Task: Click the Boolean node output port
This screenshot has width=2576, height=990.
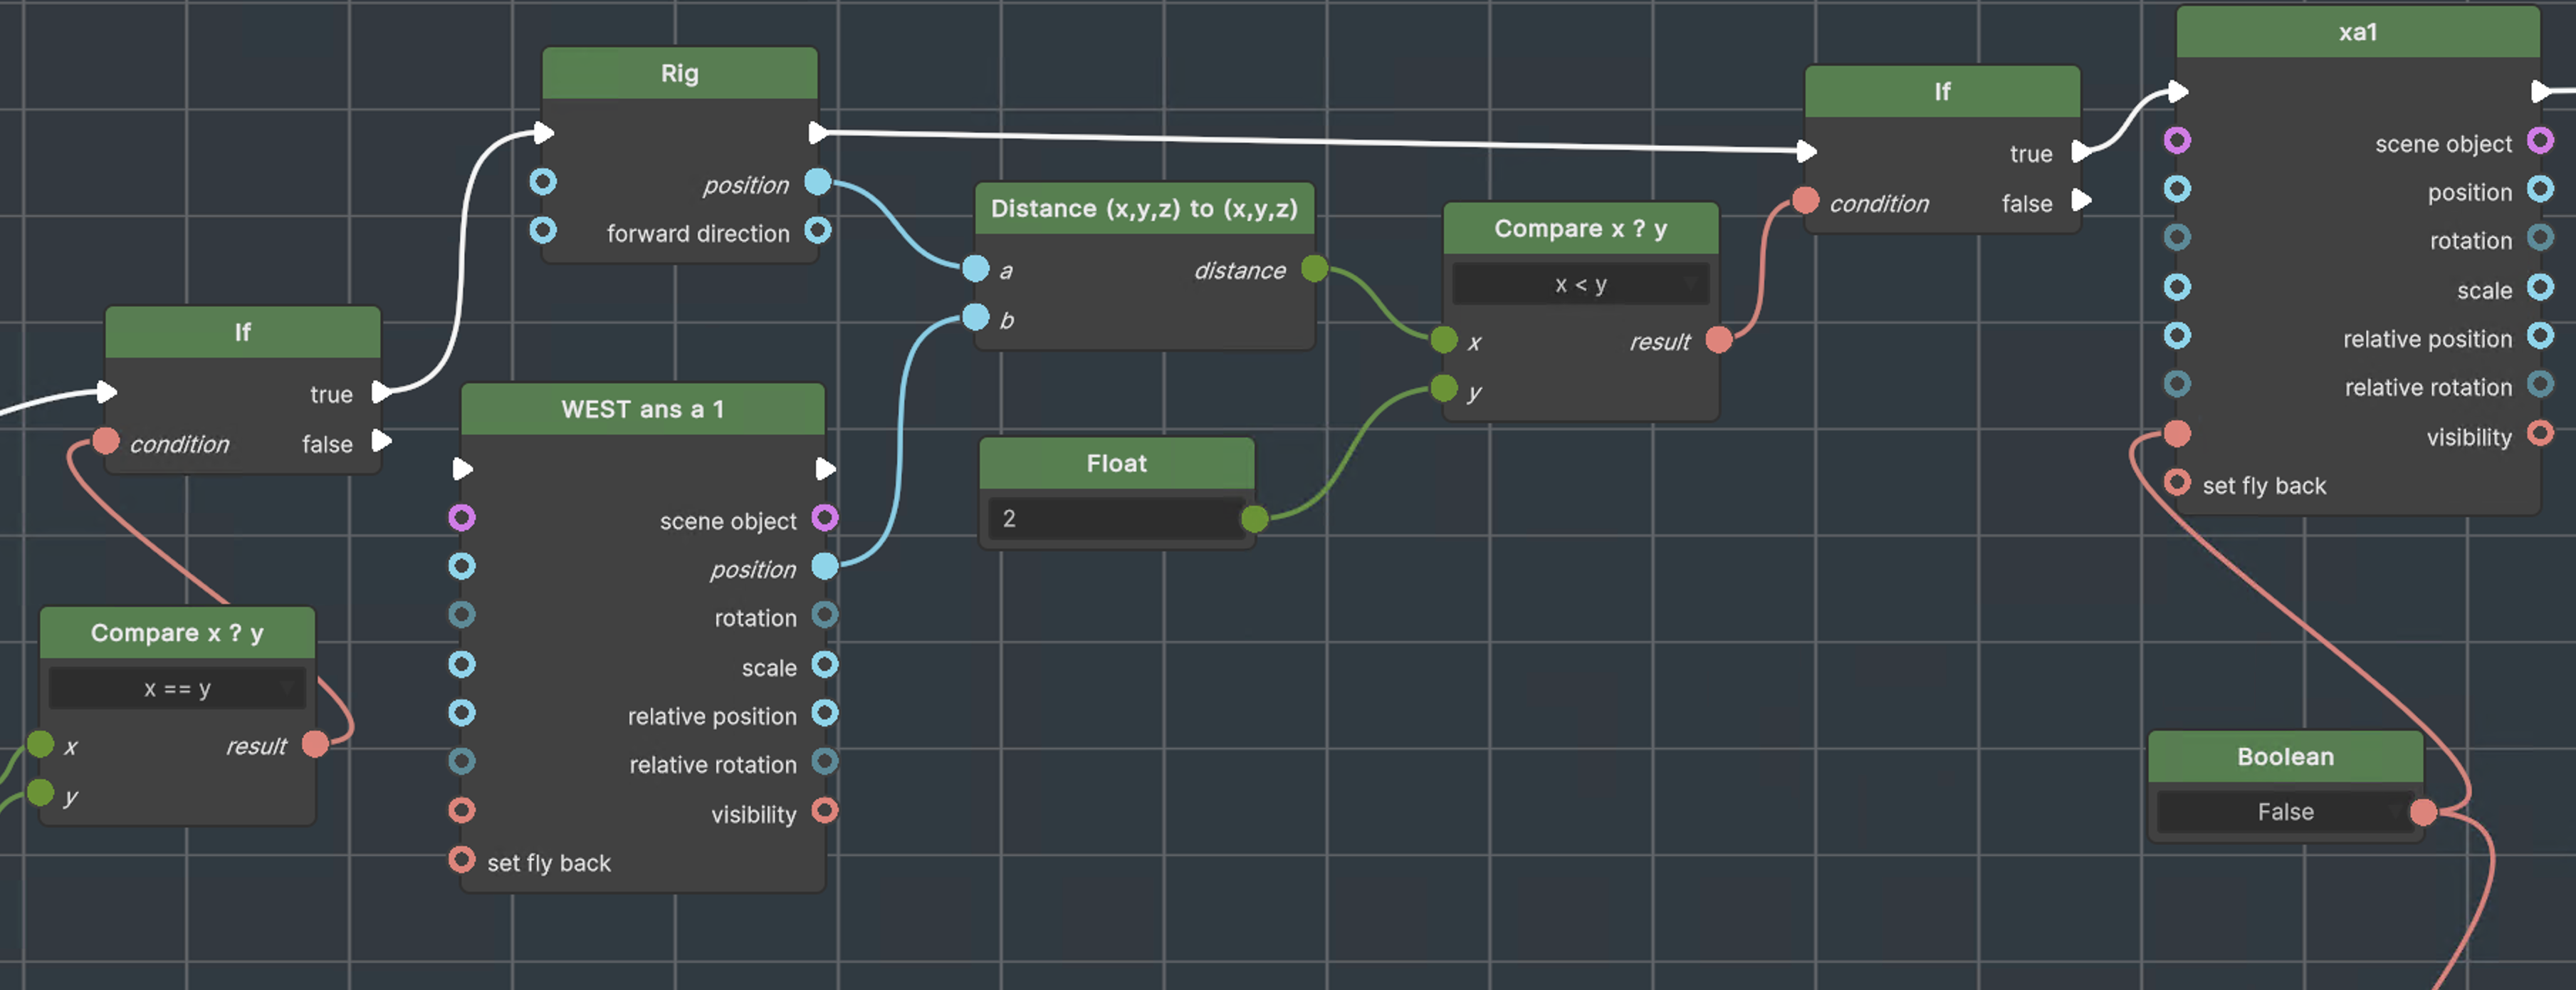Action: point(2423,811)
